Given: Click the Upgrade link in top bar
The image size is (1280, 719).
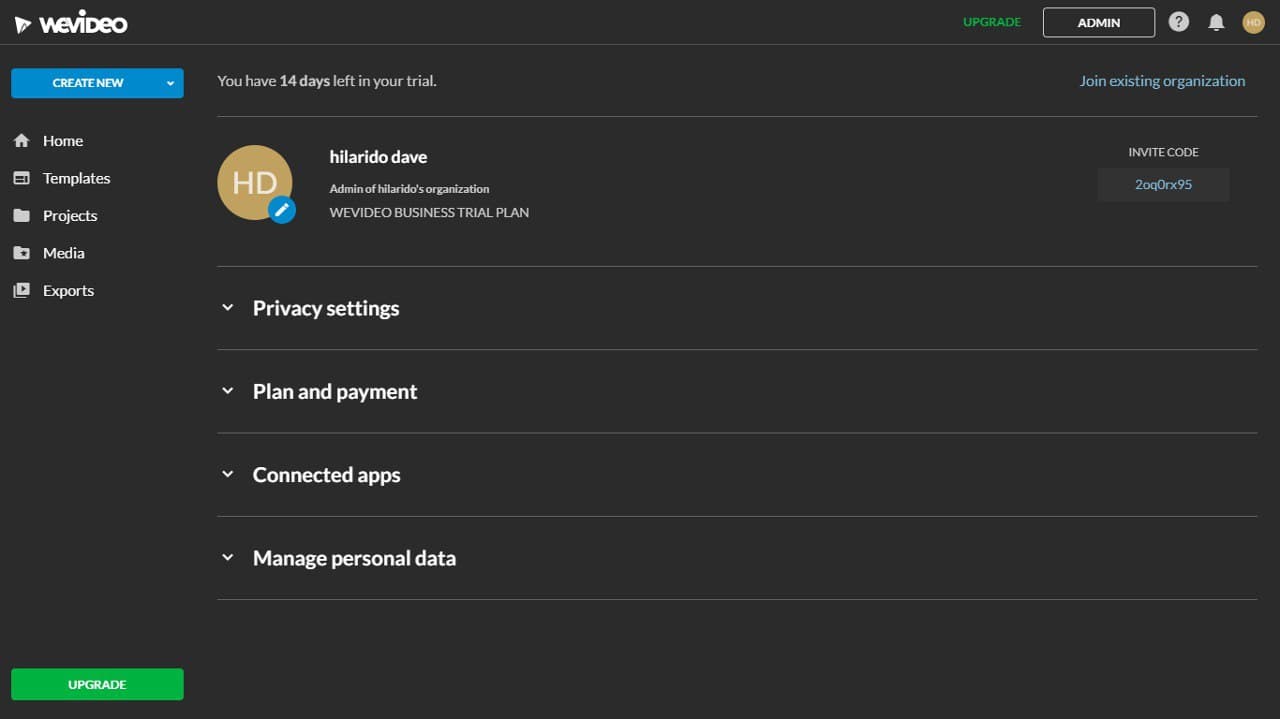Looking at the screenshot, I should pos(991,22).
